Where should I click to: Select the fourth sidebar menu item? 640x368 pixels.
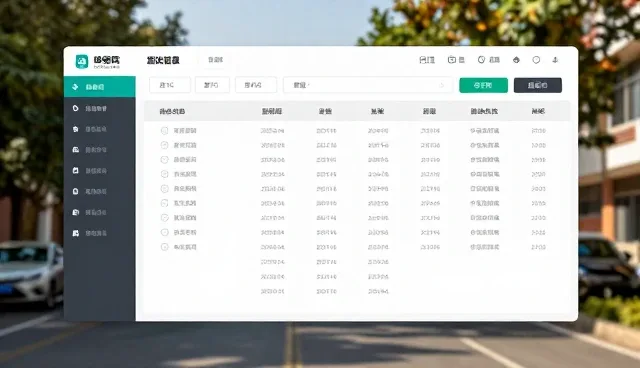tap(100, 150)
